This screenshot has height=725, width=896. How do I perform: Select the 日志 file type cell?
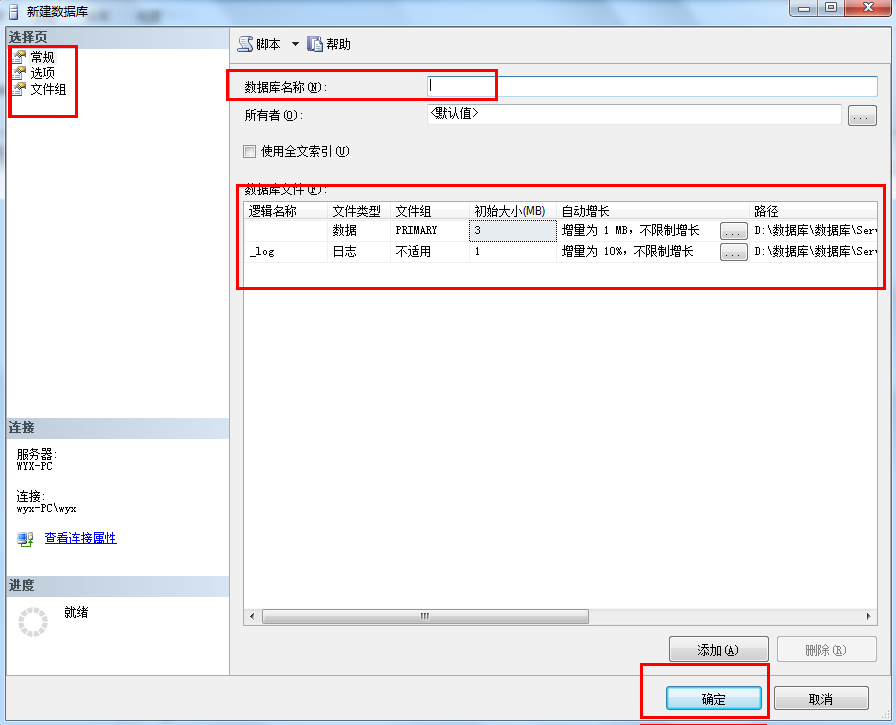tap(359, 251)
